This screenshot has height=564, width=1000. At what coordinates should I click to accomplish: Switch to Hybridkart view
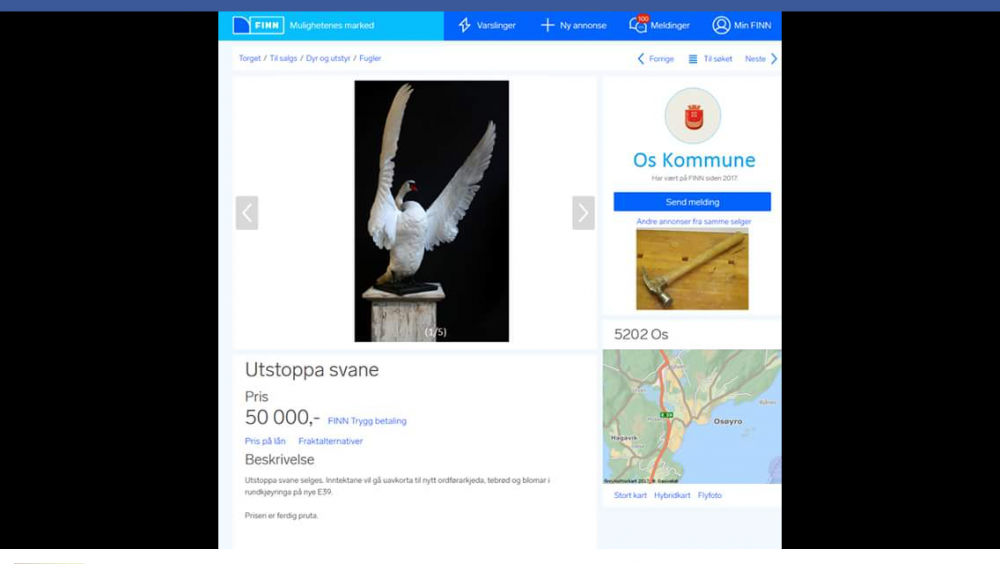click(672, 495)
